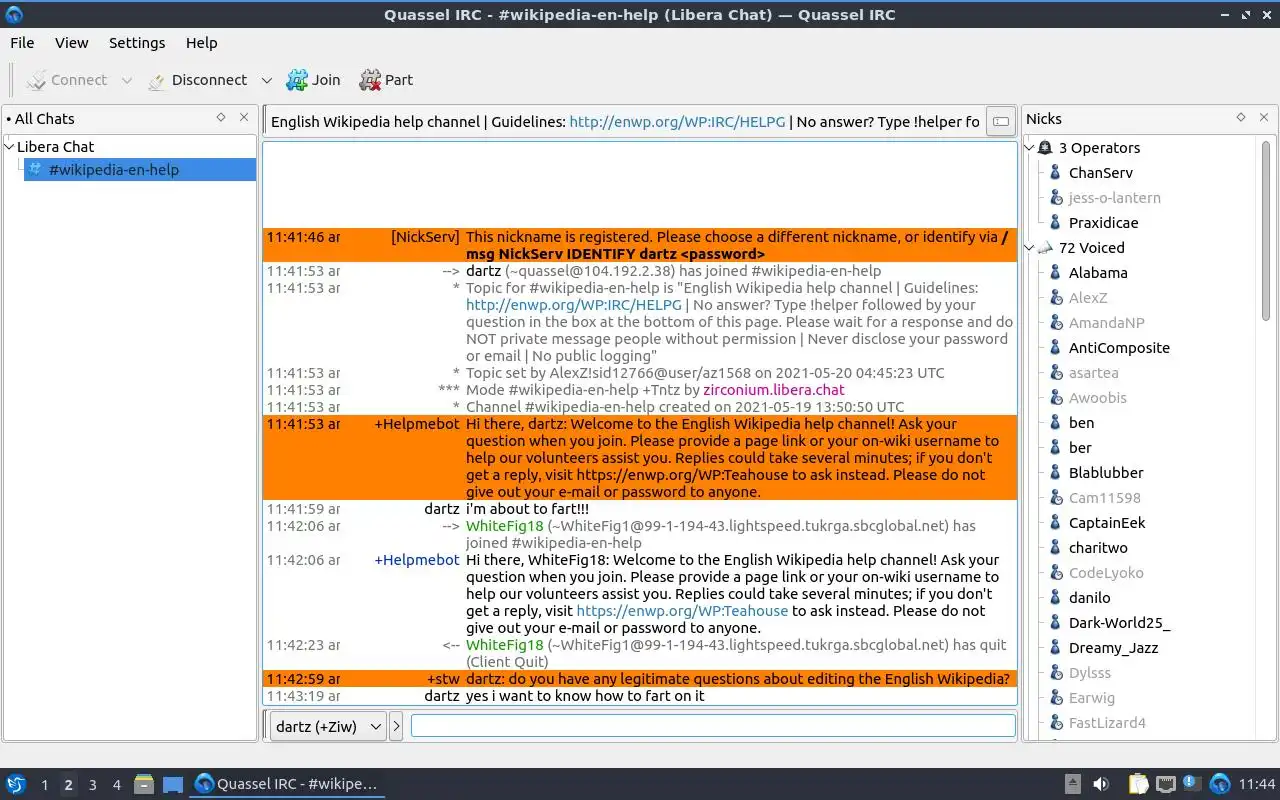Image resolution: width=1280 pixels, height=800 pixels.
Task: Open the taskbar application menu launcher
Action: coord(16,784)
